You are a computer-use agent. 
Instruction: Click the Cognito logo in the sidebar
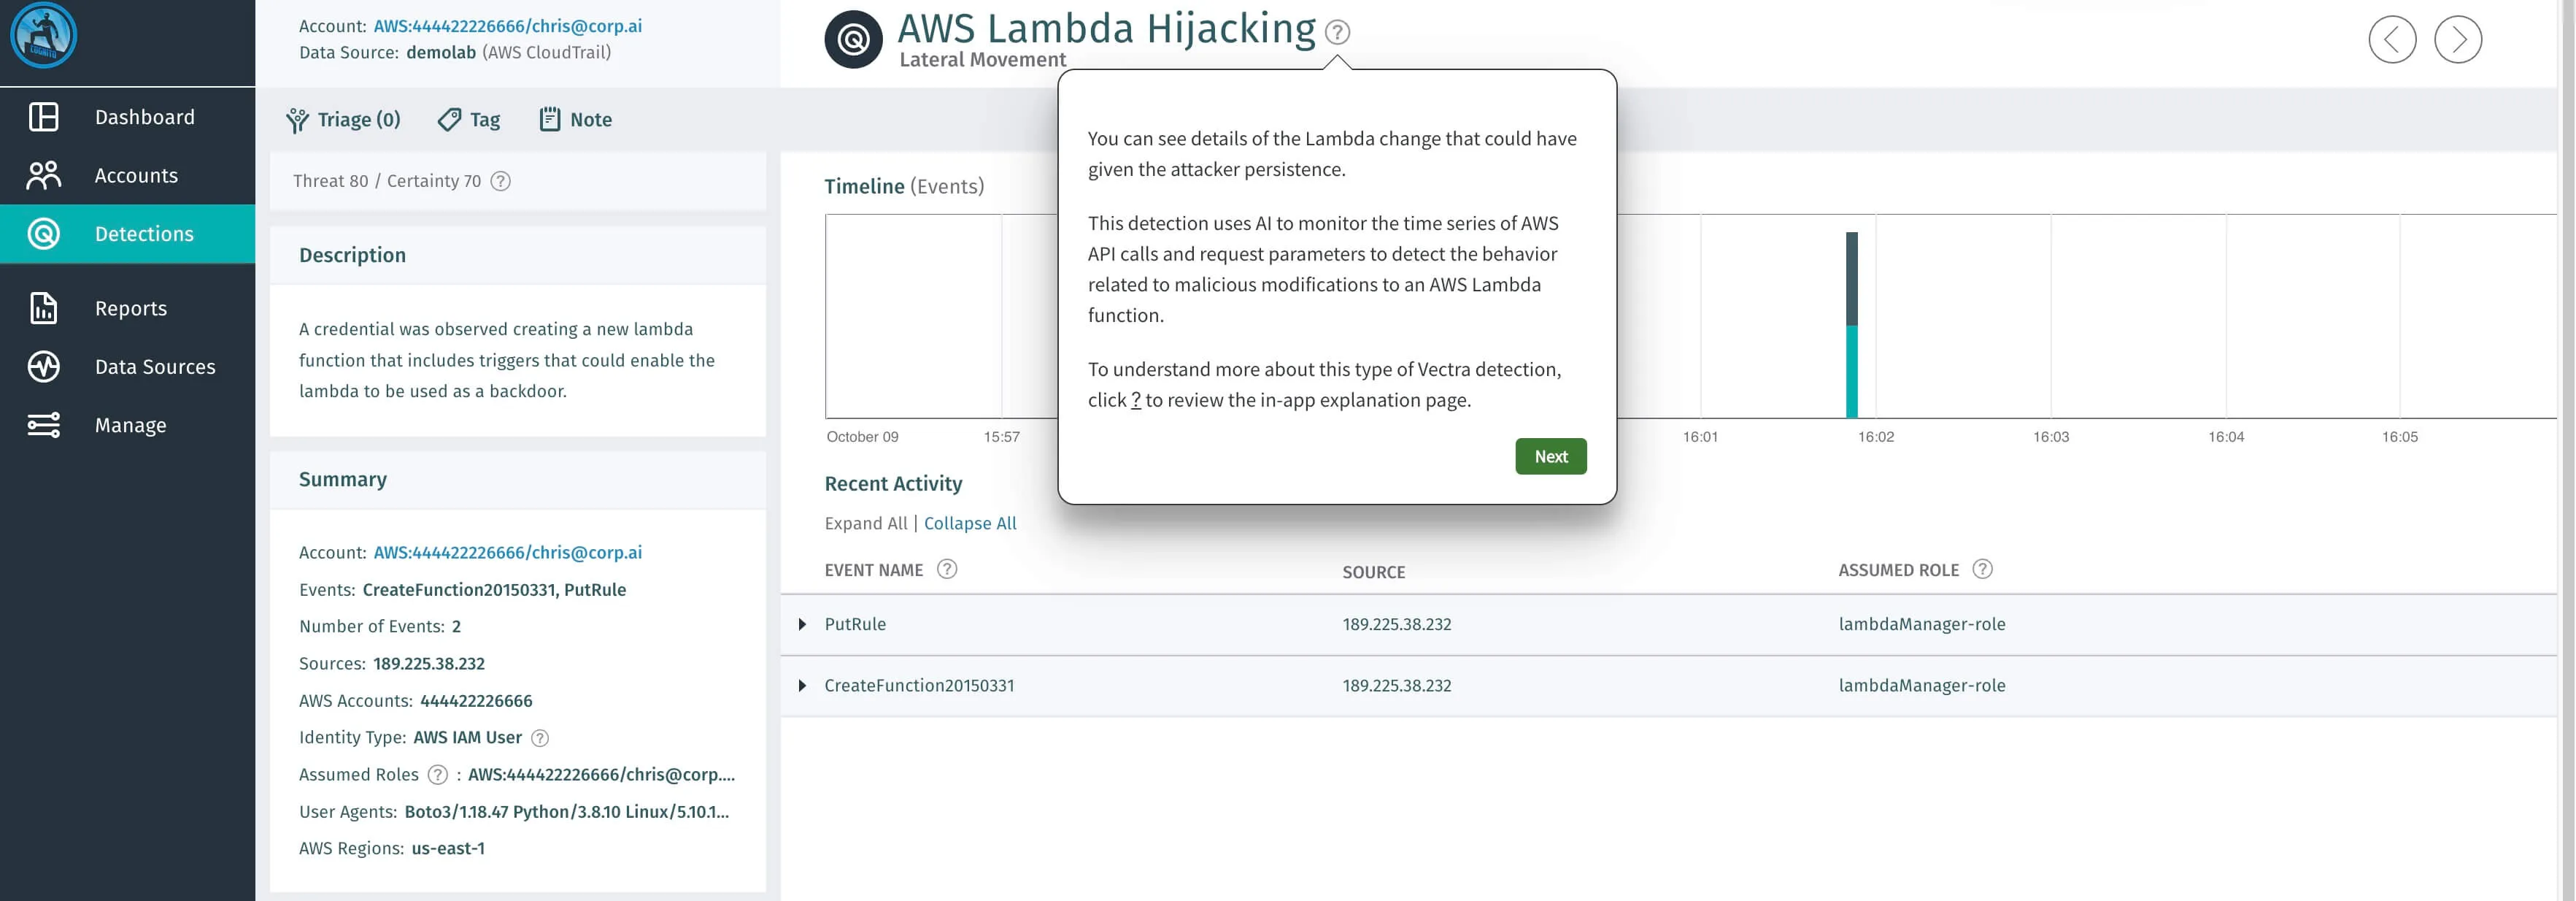click(x=43, y=35)
